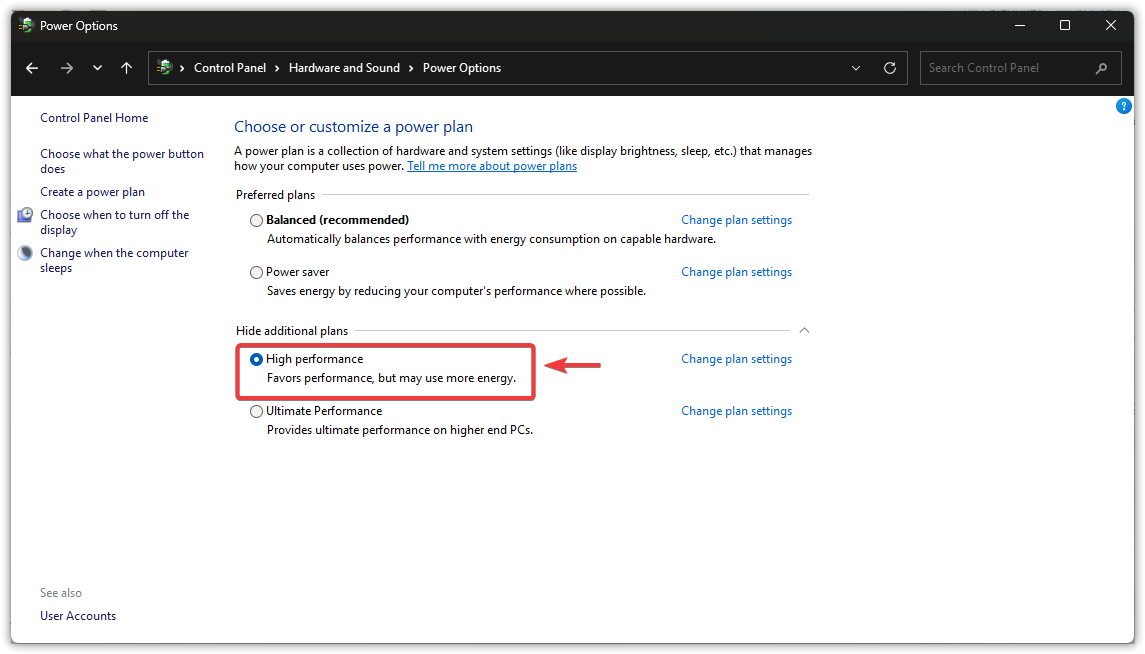1145x654 pixels.
Task: Go up one level with Up arrow
Action: (x=126, y=68)
